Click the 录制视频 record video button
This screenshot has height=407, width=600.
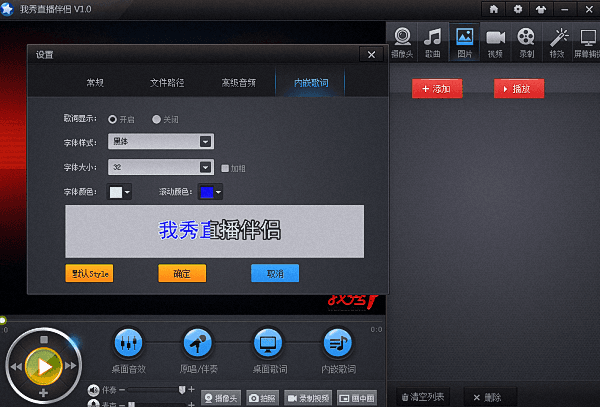coord(308,398)
